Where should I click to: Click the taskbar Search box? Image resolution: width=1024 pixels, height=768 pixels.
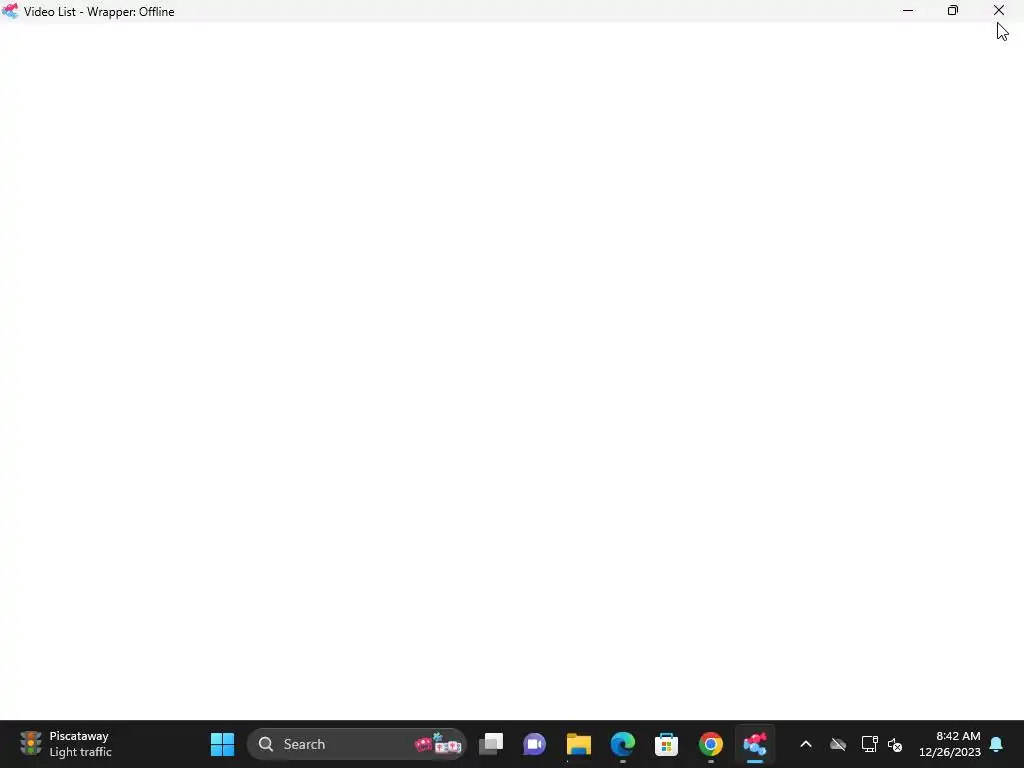tap(357, 744)
